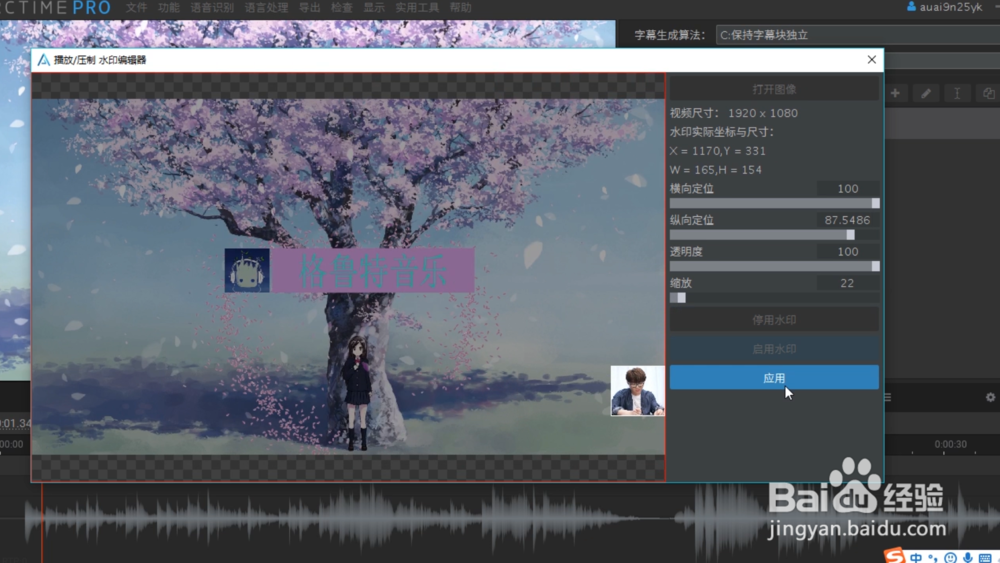The image size is (1000, 563).
Task: Click the 缩放 value field 22
Action: [848, 283]
